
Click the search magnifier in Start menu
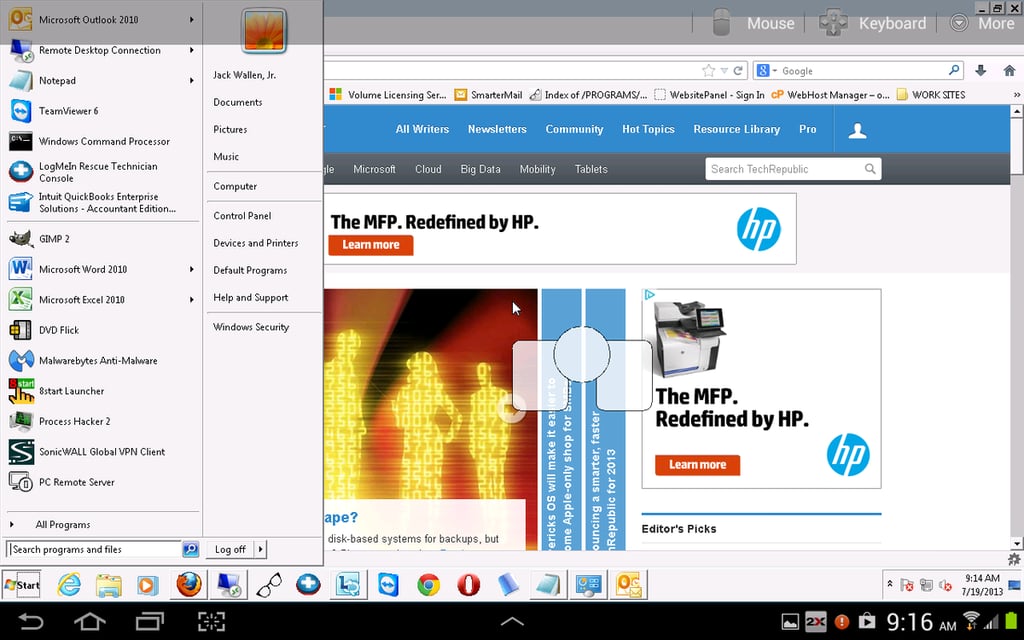(x=190, y=549)
